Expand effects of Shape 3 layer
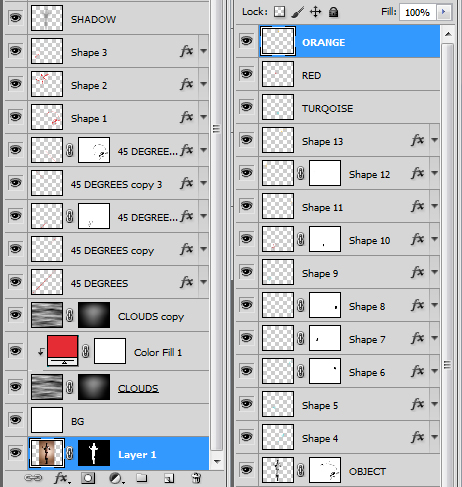 [203, 51]
